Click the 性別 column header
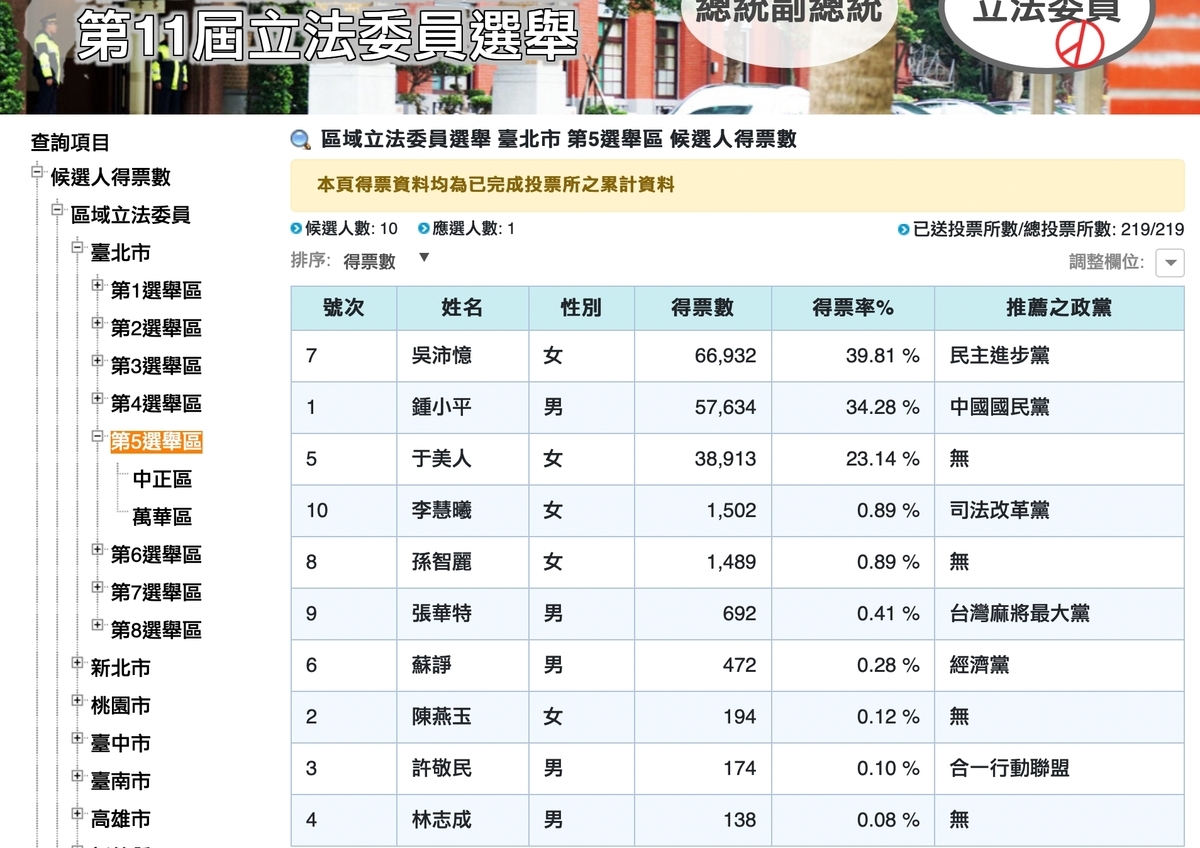Image resolution: width=1200 pixels, height=848 pixels. click(582, 308)
